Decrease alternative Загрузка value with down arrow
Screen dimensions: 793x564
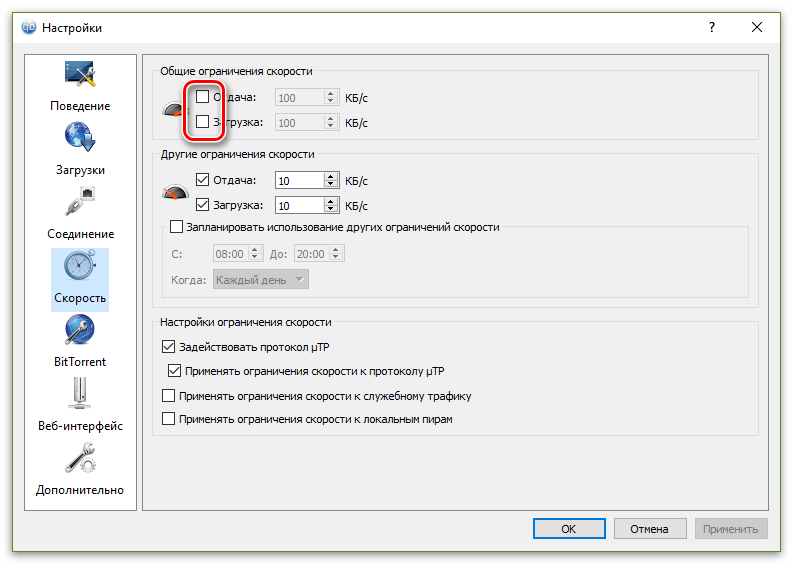pos(331,209)
